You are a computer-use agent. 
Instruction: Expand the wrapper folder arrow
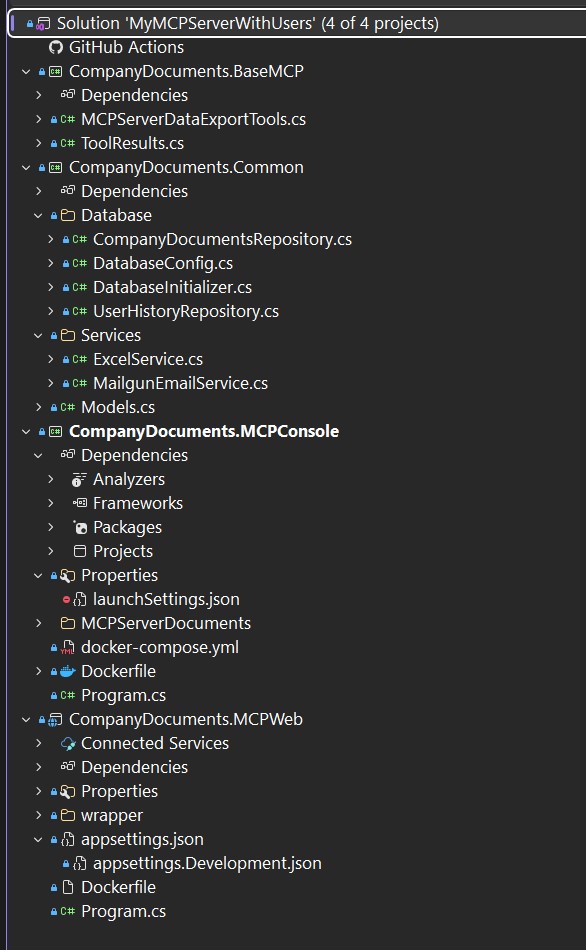(x=38, y=815)
